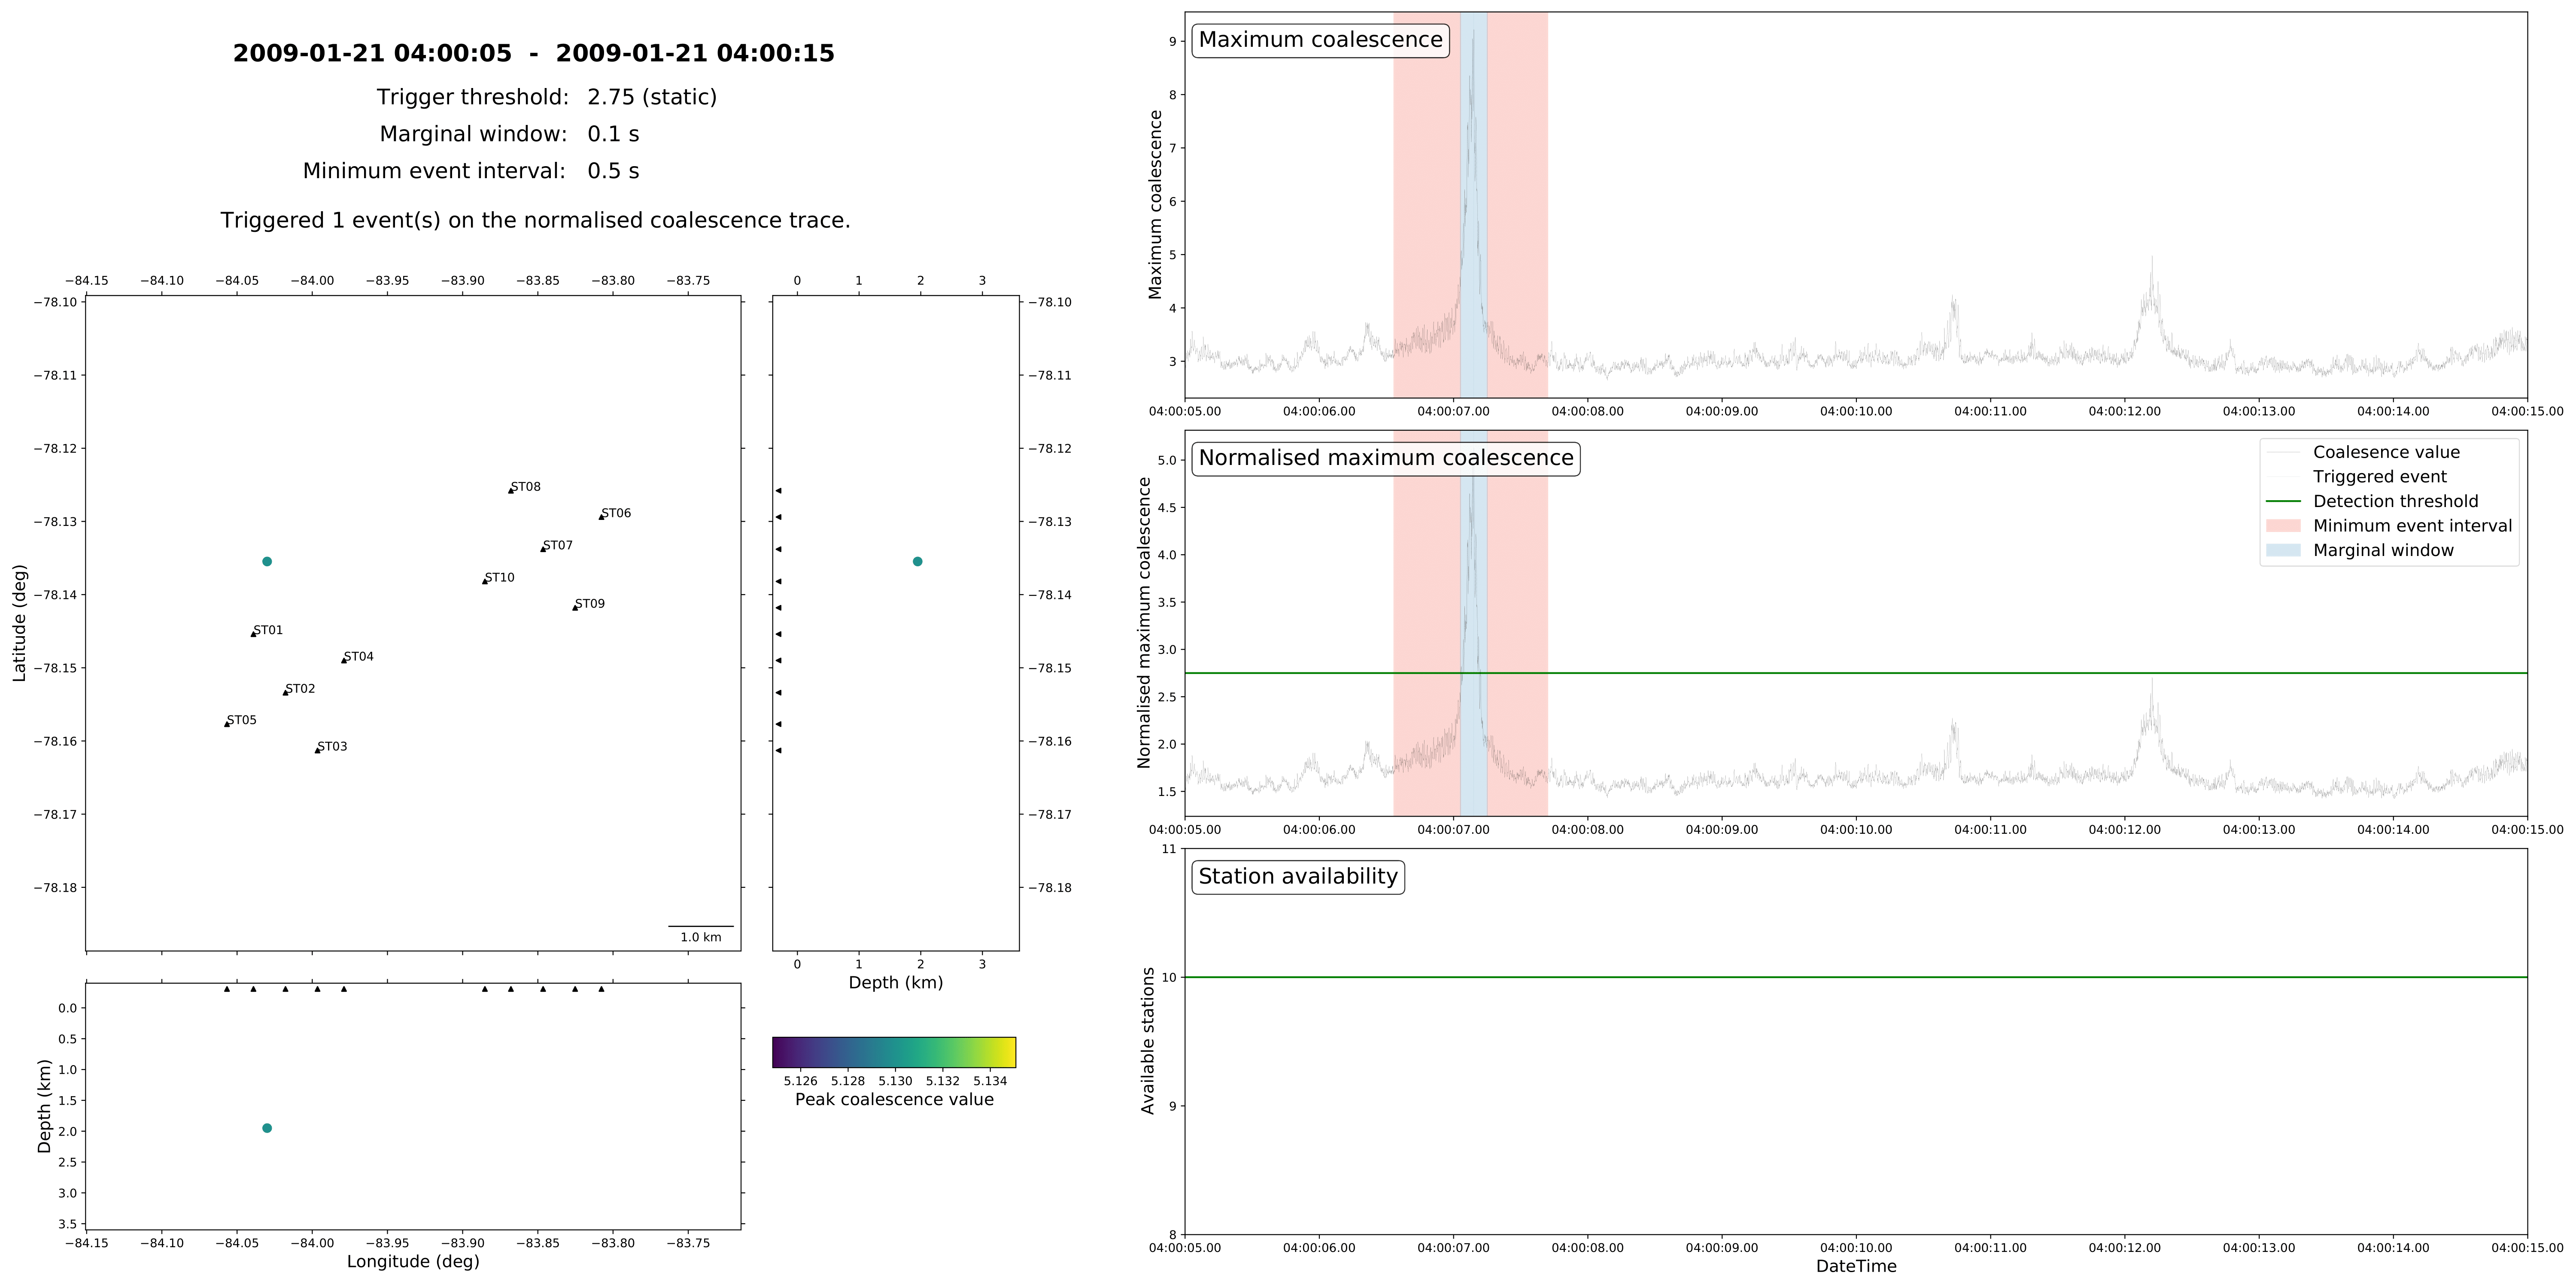This screenshot has height=1288, width=2576.
Task: Click the red Minimum event interval legend patch
Action: [2283, 526]
